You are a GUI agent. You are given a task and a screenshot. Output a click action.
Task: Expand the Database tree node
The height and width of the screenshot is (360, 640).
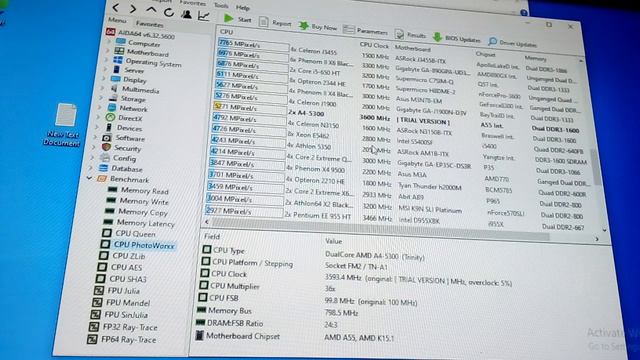(91, 167)
